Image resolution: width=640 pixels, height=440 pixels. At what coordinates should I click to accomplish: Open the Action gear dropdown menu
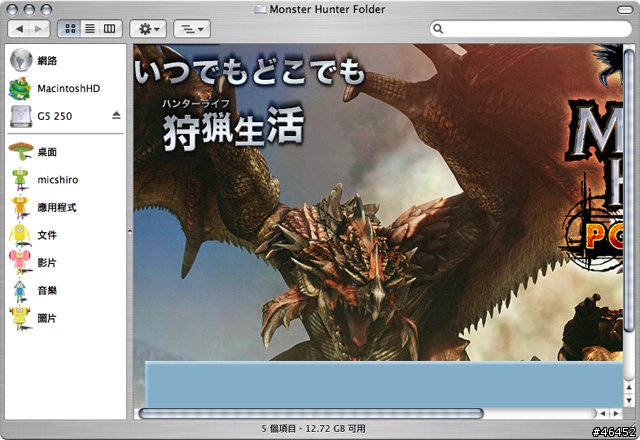(x=148, y=29)
